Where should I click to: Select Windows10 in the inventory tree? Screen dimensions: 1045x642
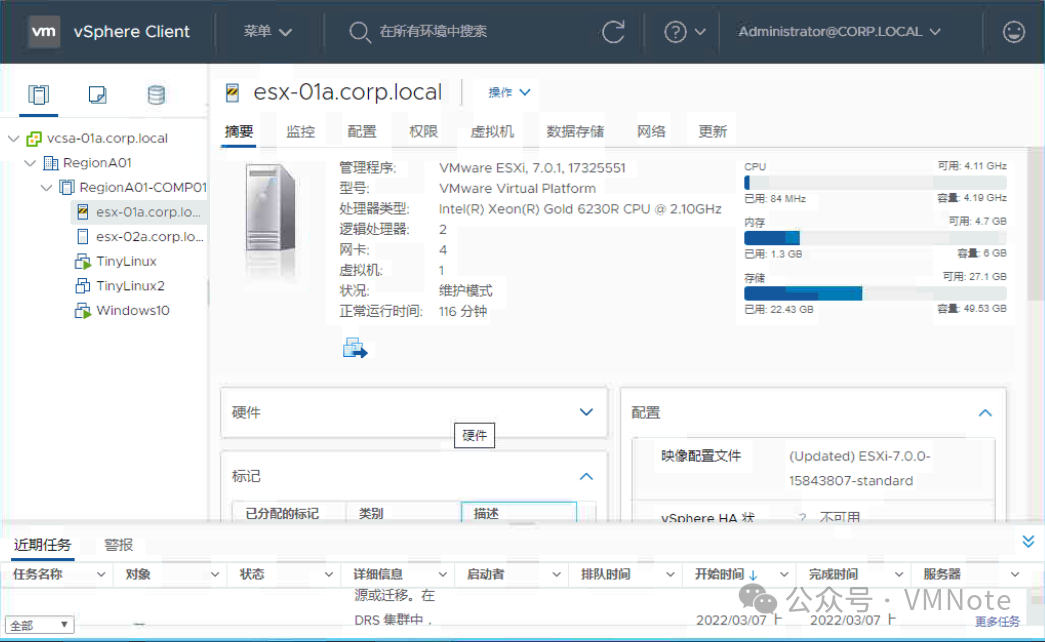[133, 311]
